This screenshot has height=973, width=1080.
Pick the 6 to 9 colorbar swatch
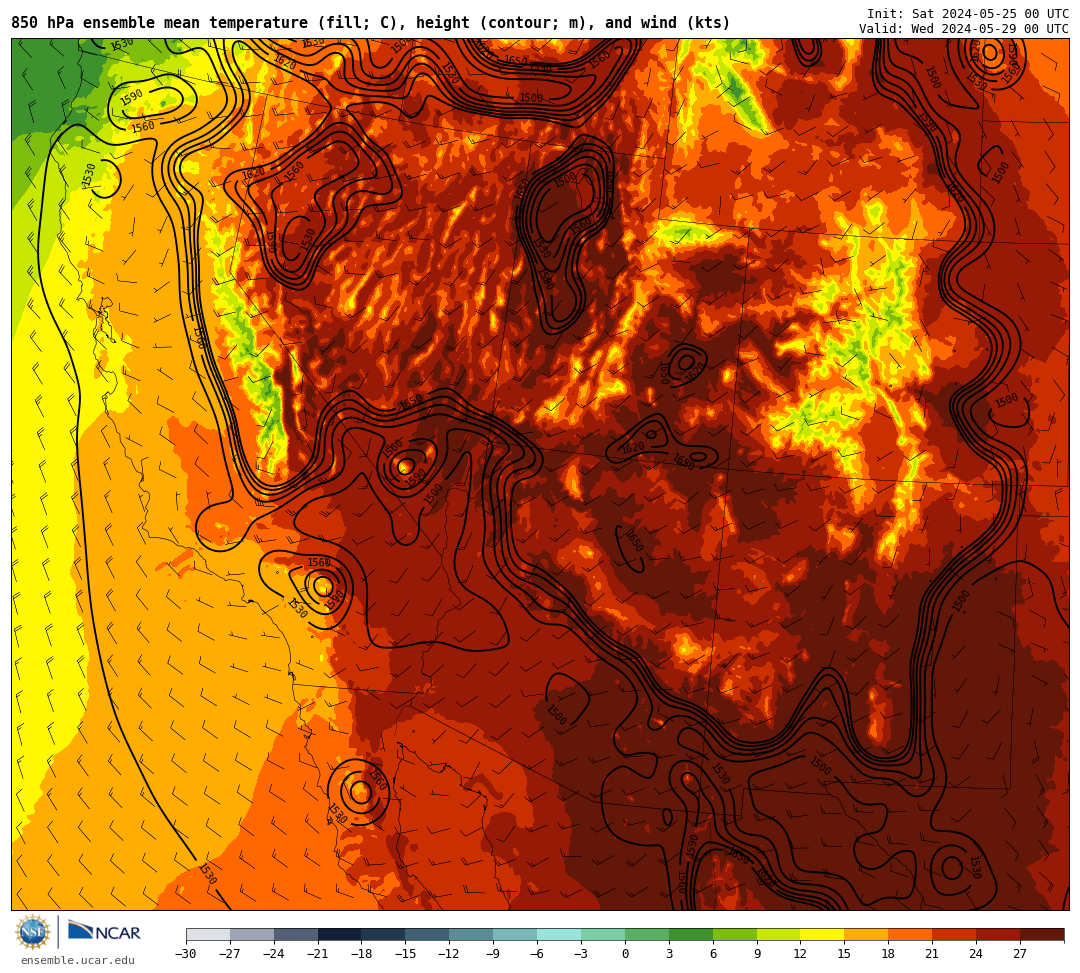click(735, 934)
